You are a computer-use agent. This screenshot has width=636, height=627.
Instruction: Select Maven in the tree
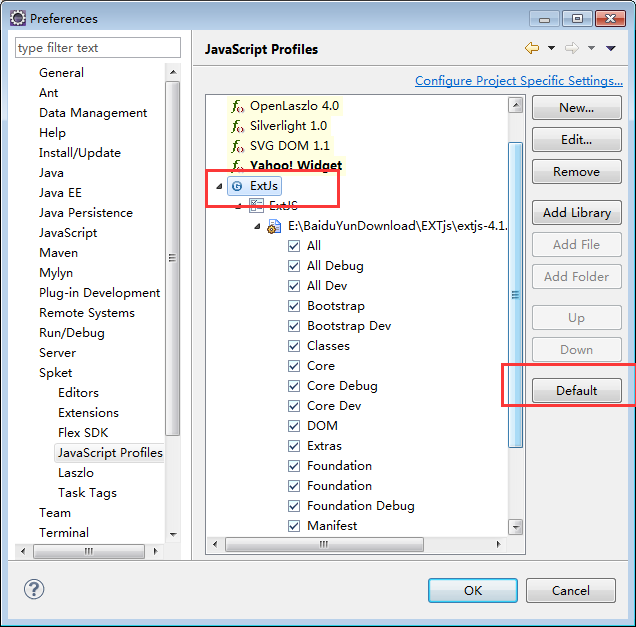58,253
